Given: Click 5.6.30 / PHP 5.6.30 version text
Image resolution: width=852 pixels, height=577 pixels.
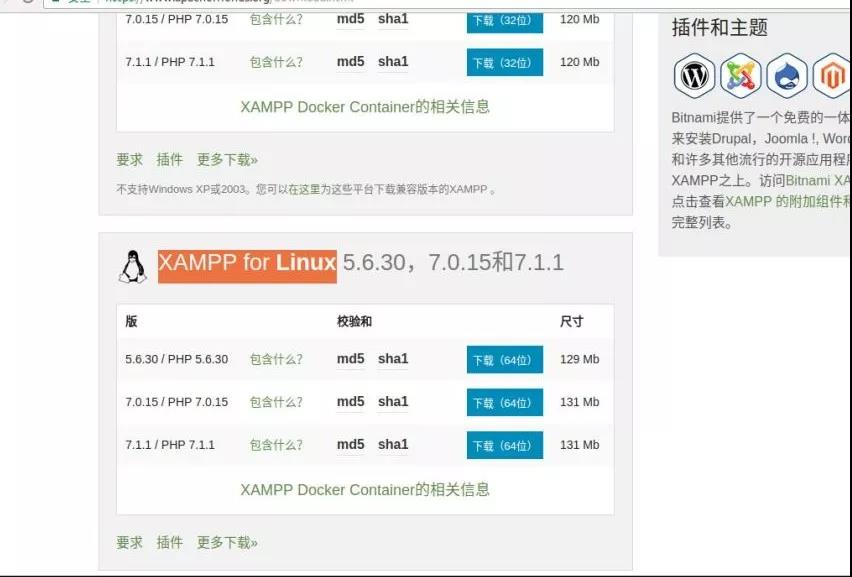Looking at the screenshot, I should (177, 359).
